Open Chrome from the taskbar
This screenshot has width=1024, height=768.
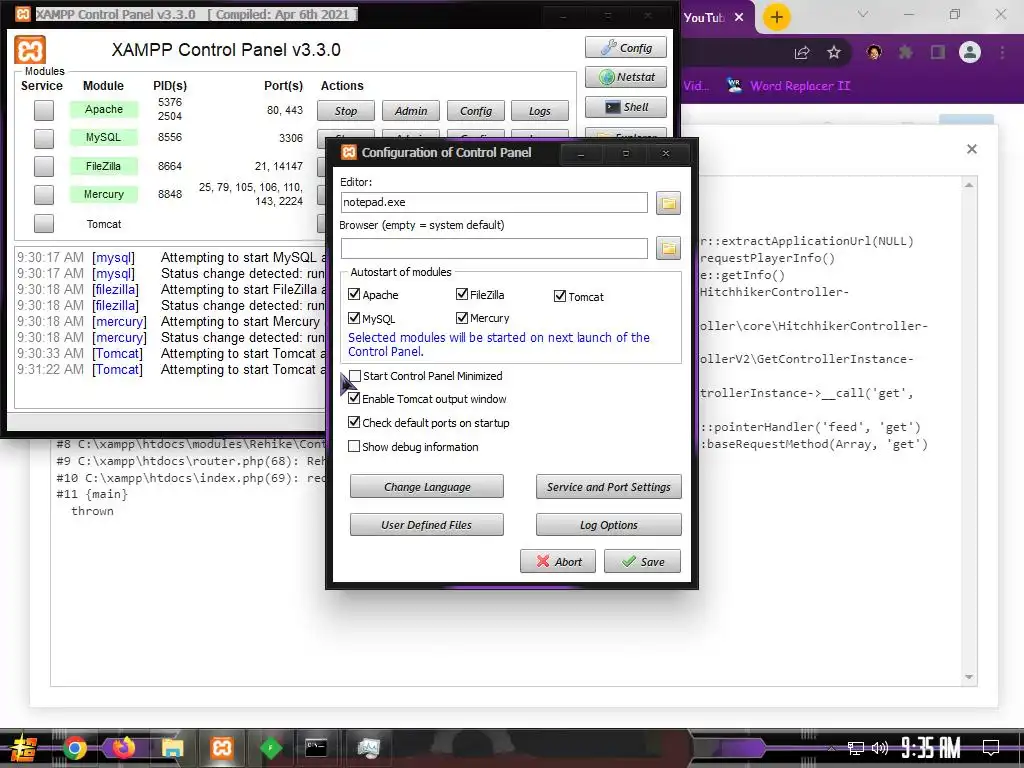pos(75,748)
